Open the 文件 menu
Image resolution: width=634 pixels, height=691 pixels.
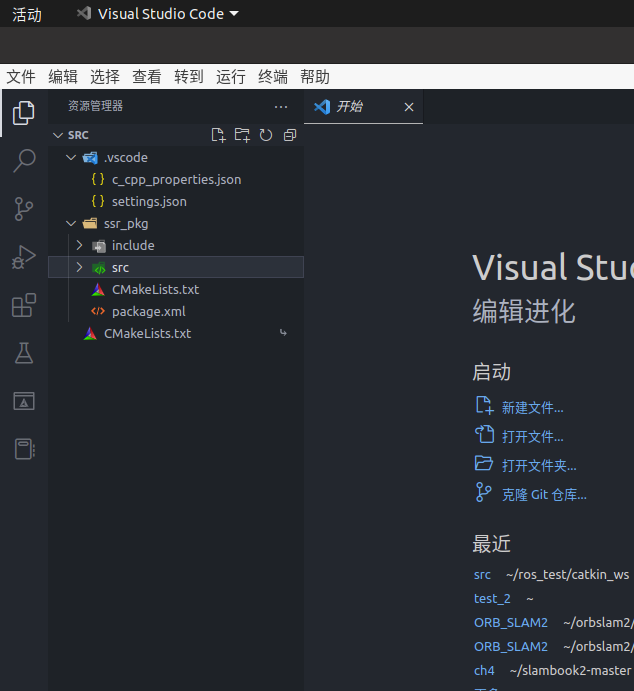[x=21, y=77]
